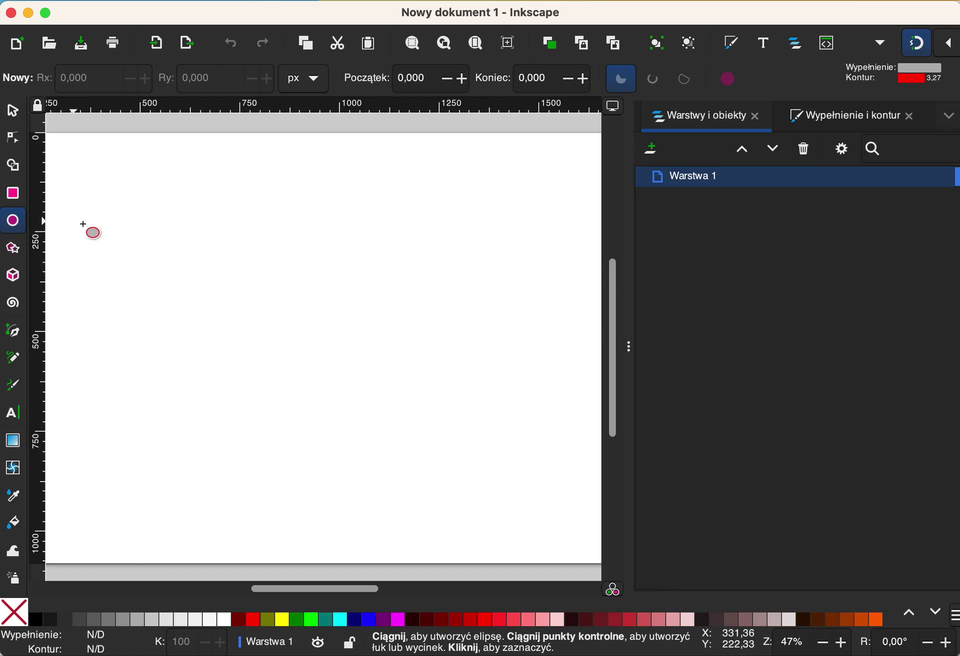Toggle layer visibility eye in status bar

tap(318, 642)
